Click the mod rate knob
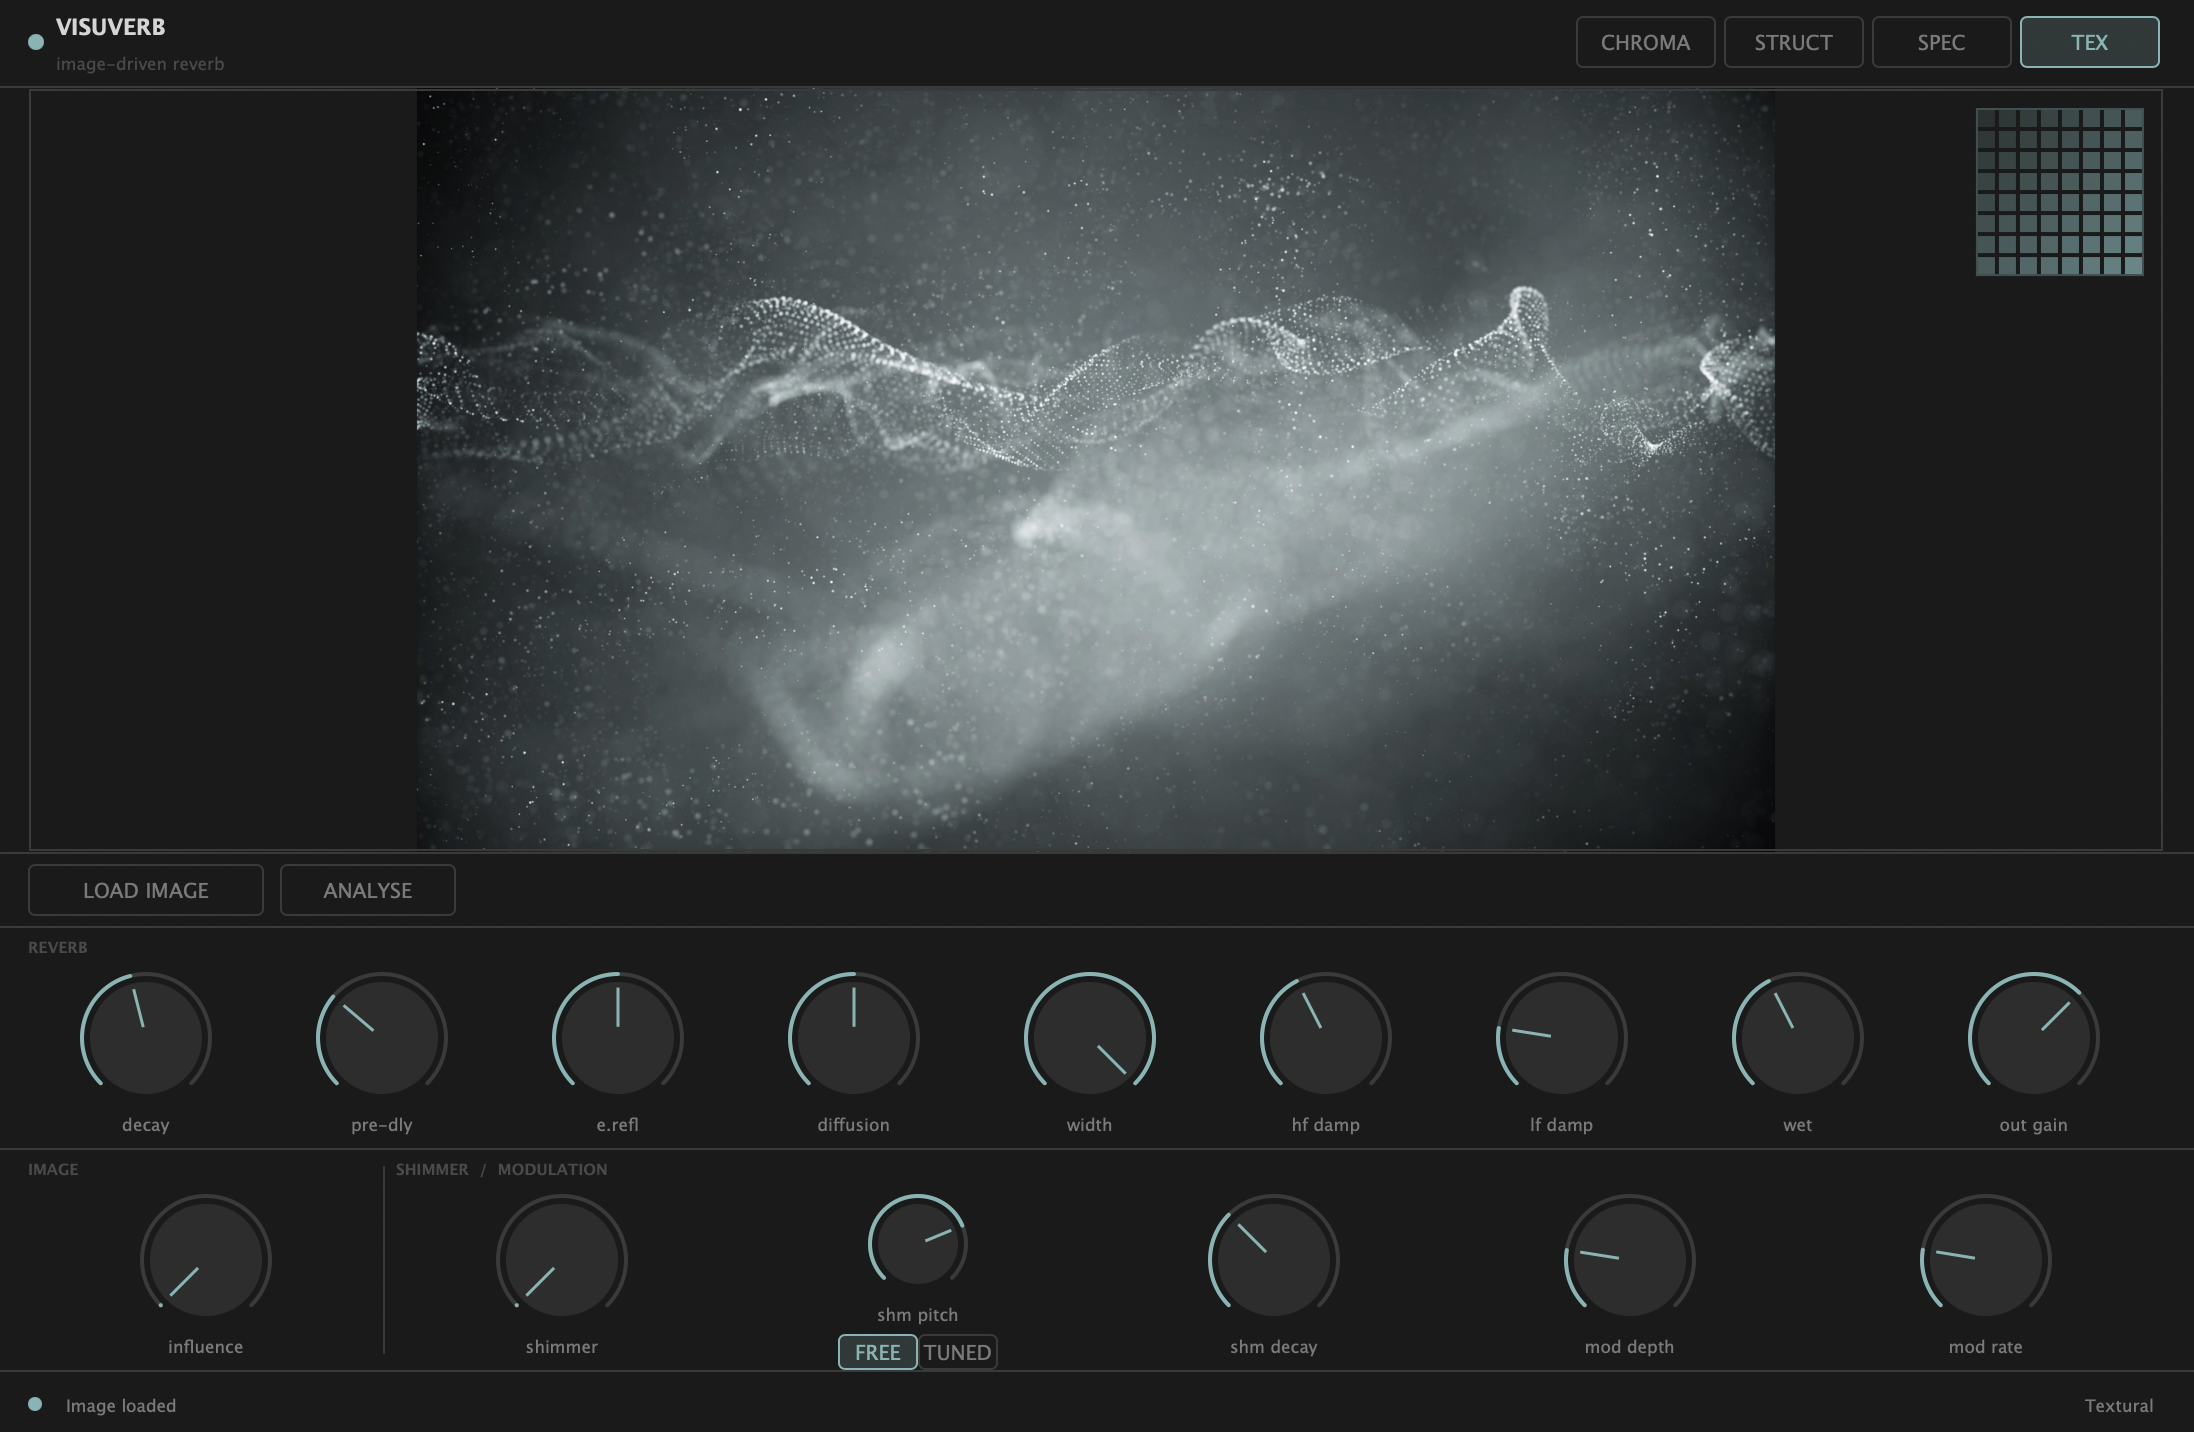 [x=1986, y=1259]
